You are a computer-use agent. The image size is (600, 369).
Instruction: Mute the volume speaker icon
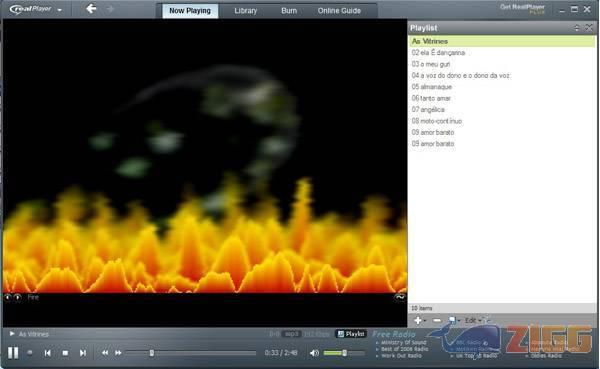[x=314, y=353]
